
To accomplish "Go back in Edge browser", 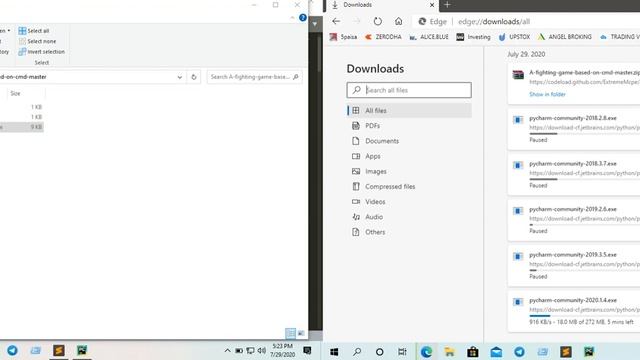I will pos(336,21).
